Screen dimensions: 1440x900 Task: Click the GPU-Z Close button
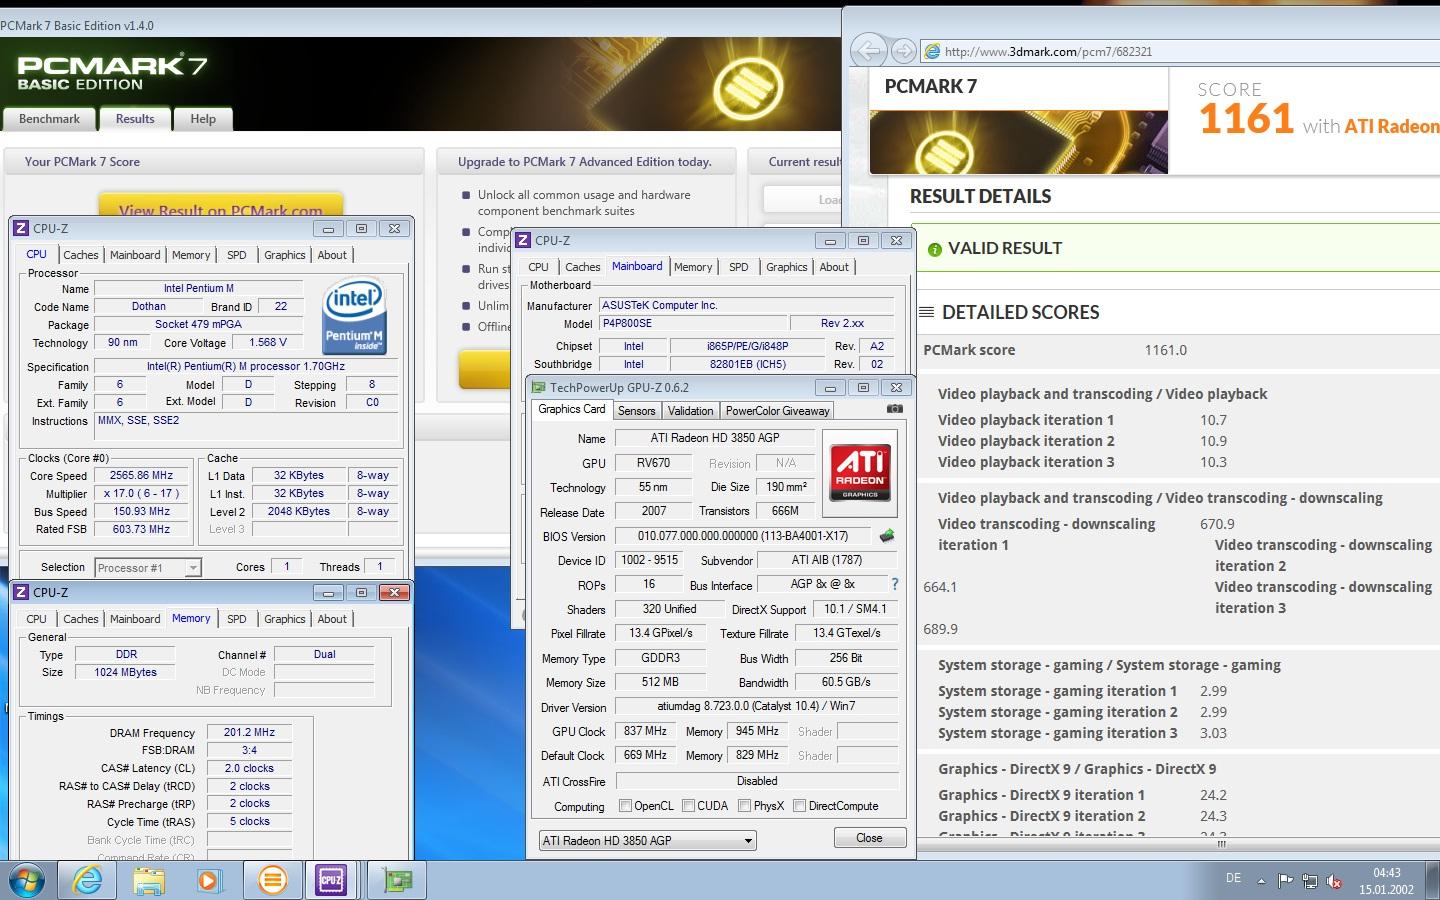click(x=869, y=838)
